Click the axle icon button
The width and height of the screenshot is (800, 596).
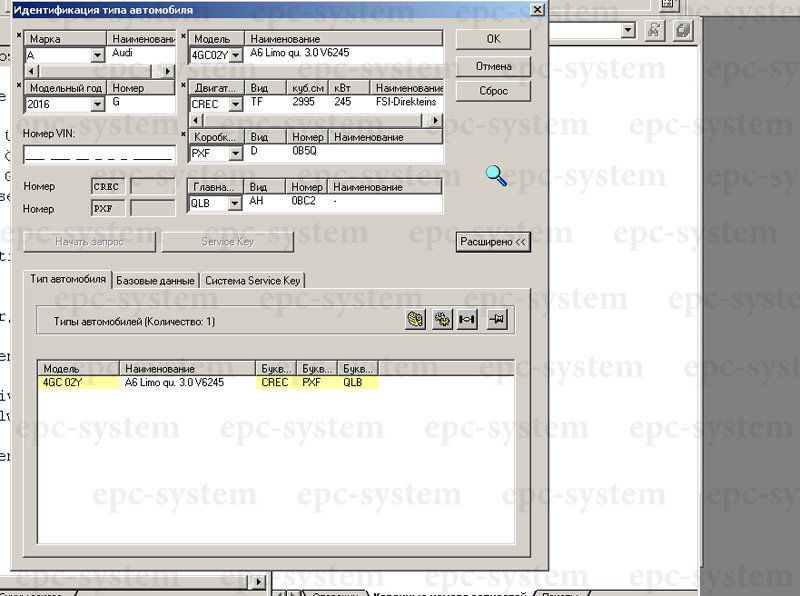tap(468, 320)
